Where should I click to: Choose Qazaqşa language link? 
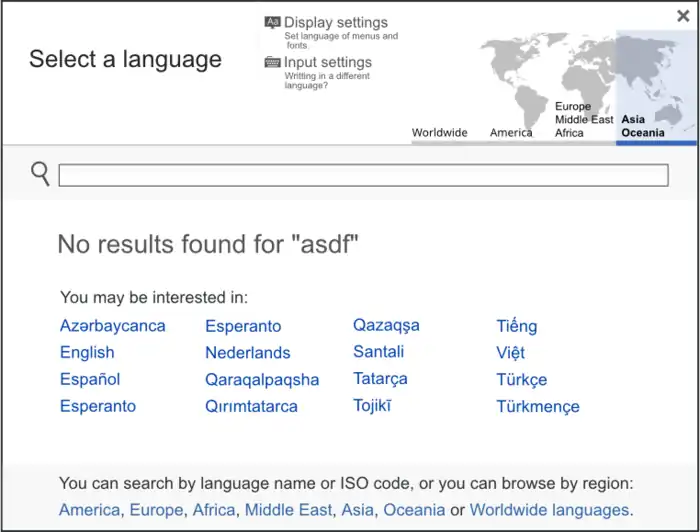coord(386,325)
